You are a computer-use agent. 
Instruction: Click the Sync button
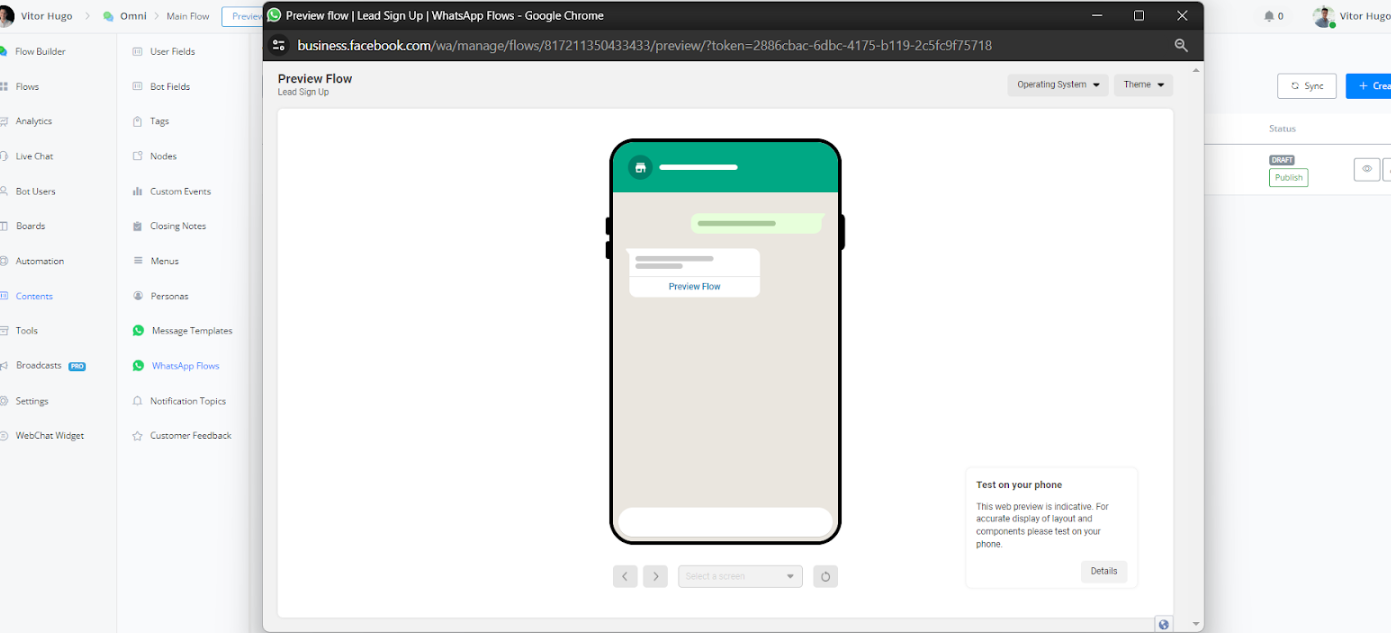coord(1306,86)
